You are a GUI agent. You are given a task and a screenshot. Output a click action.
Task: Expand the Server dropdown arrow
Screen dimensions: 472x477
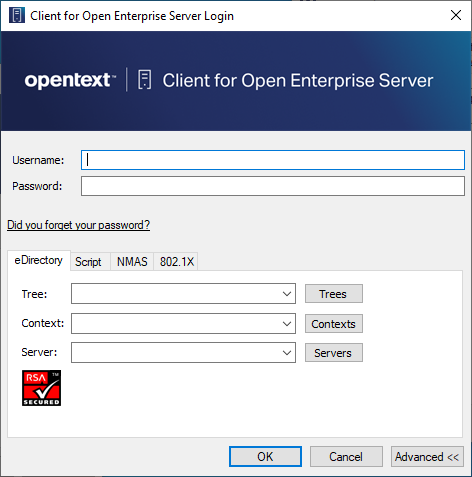pyautogui.click(x=287, y=352)
